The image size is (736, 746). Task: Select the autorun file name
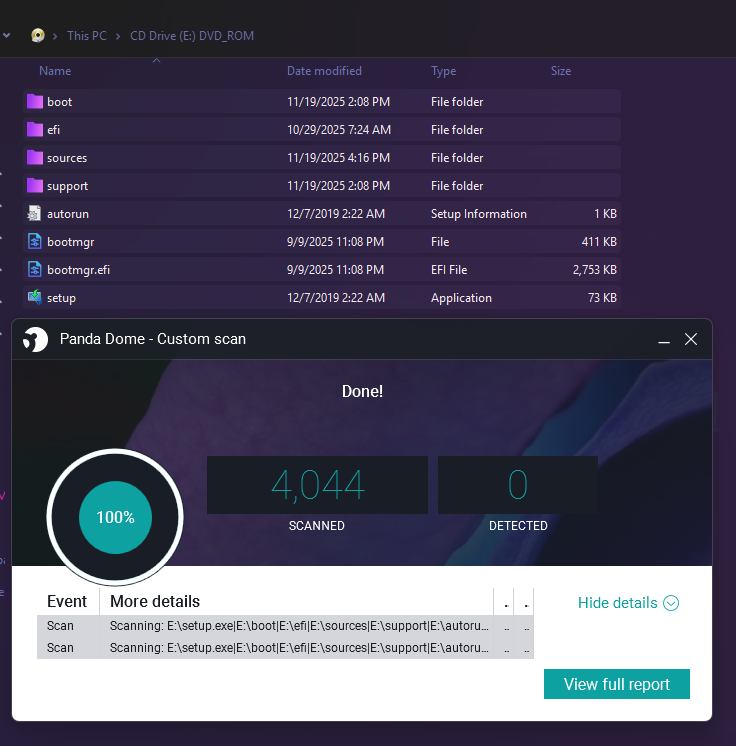[x=68, y=214]
